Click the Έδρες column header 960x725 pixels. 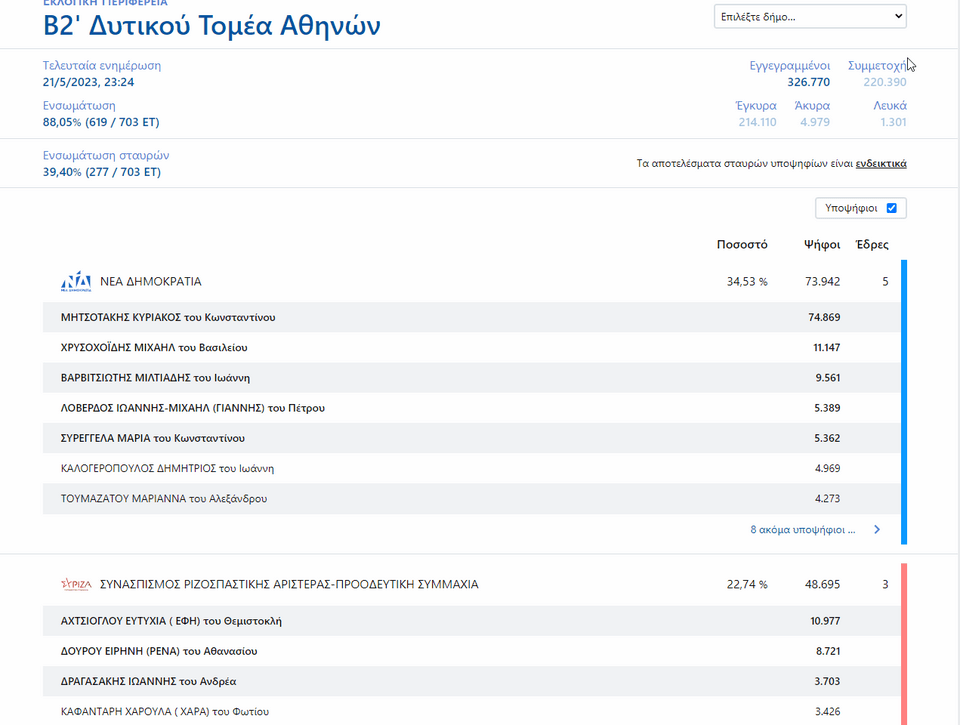(872, 244)
